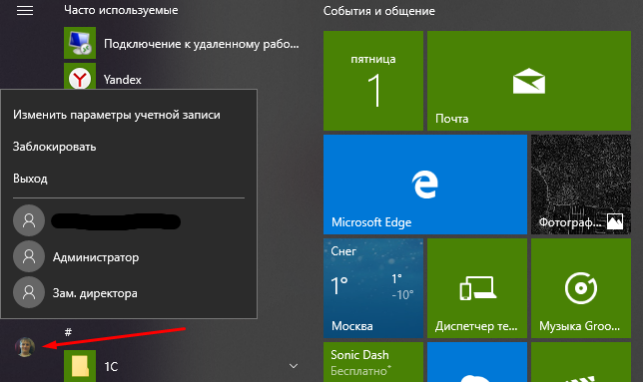Click the Edge 'e' logo icon
643x382 pixels.
click(x=425, y=184)
